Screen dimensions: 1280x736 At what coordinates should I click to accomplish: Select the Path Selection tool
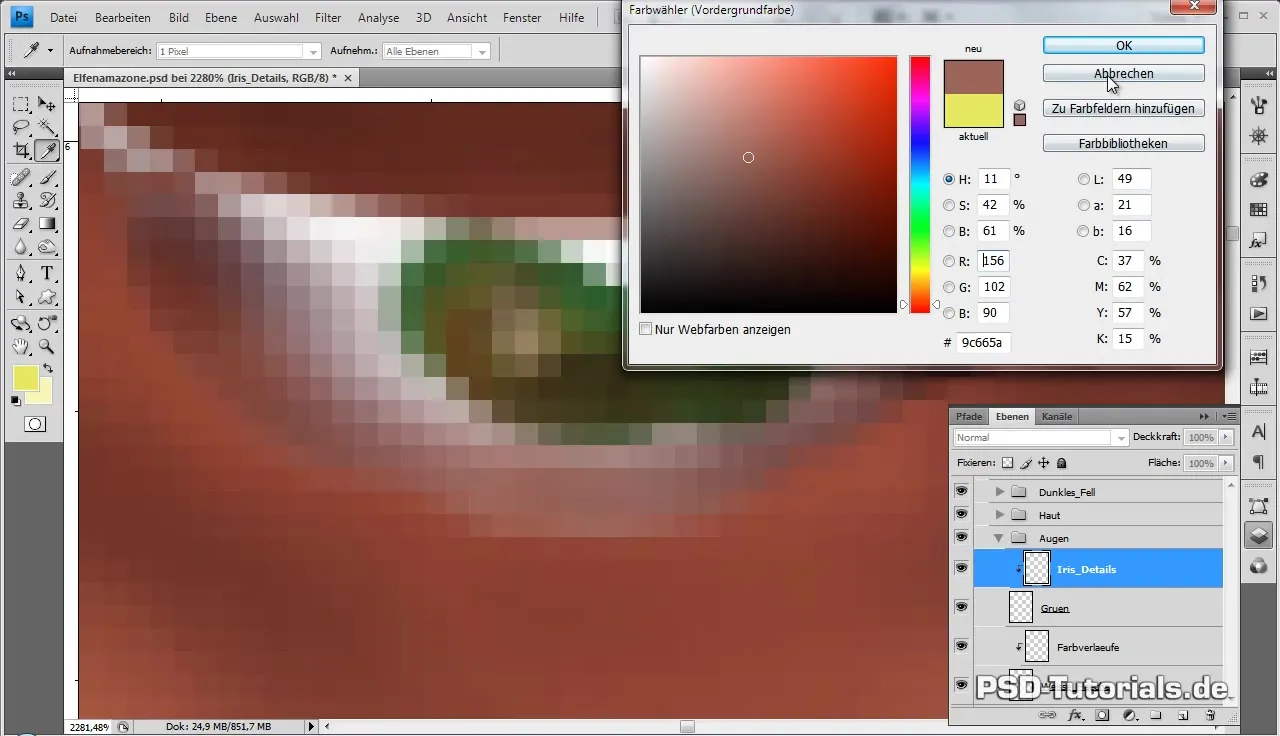[21, 297]
